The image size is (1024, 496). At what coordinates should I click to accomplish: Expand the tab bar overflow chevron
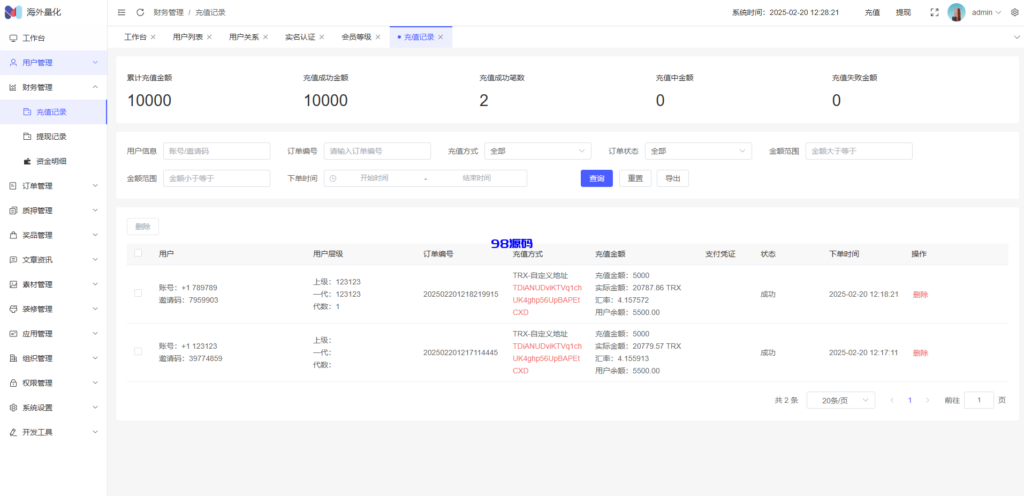point(1016,37)
